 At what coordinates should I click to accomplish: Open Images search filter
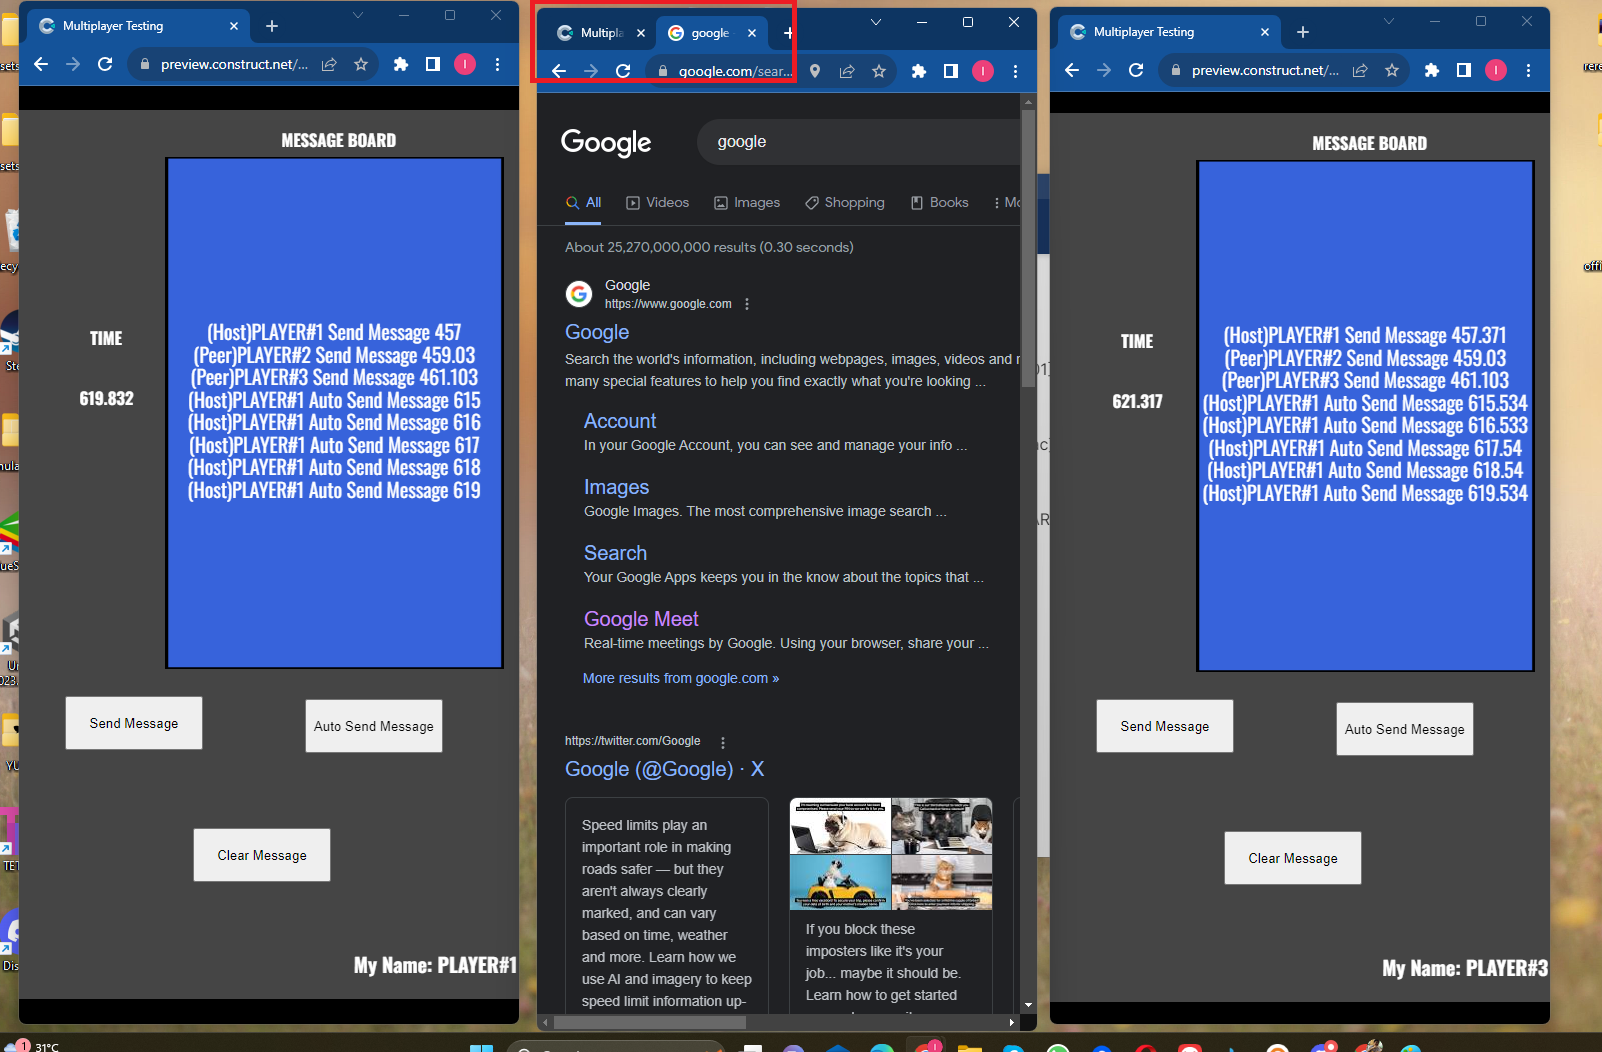point(747,202)
